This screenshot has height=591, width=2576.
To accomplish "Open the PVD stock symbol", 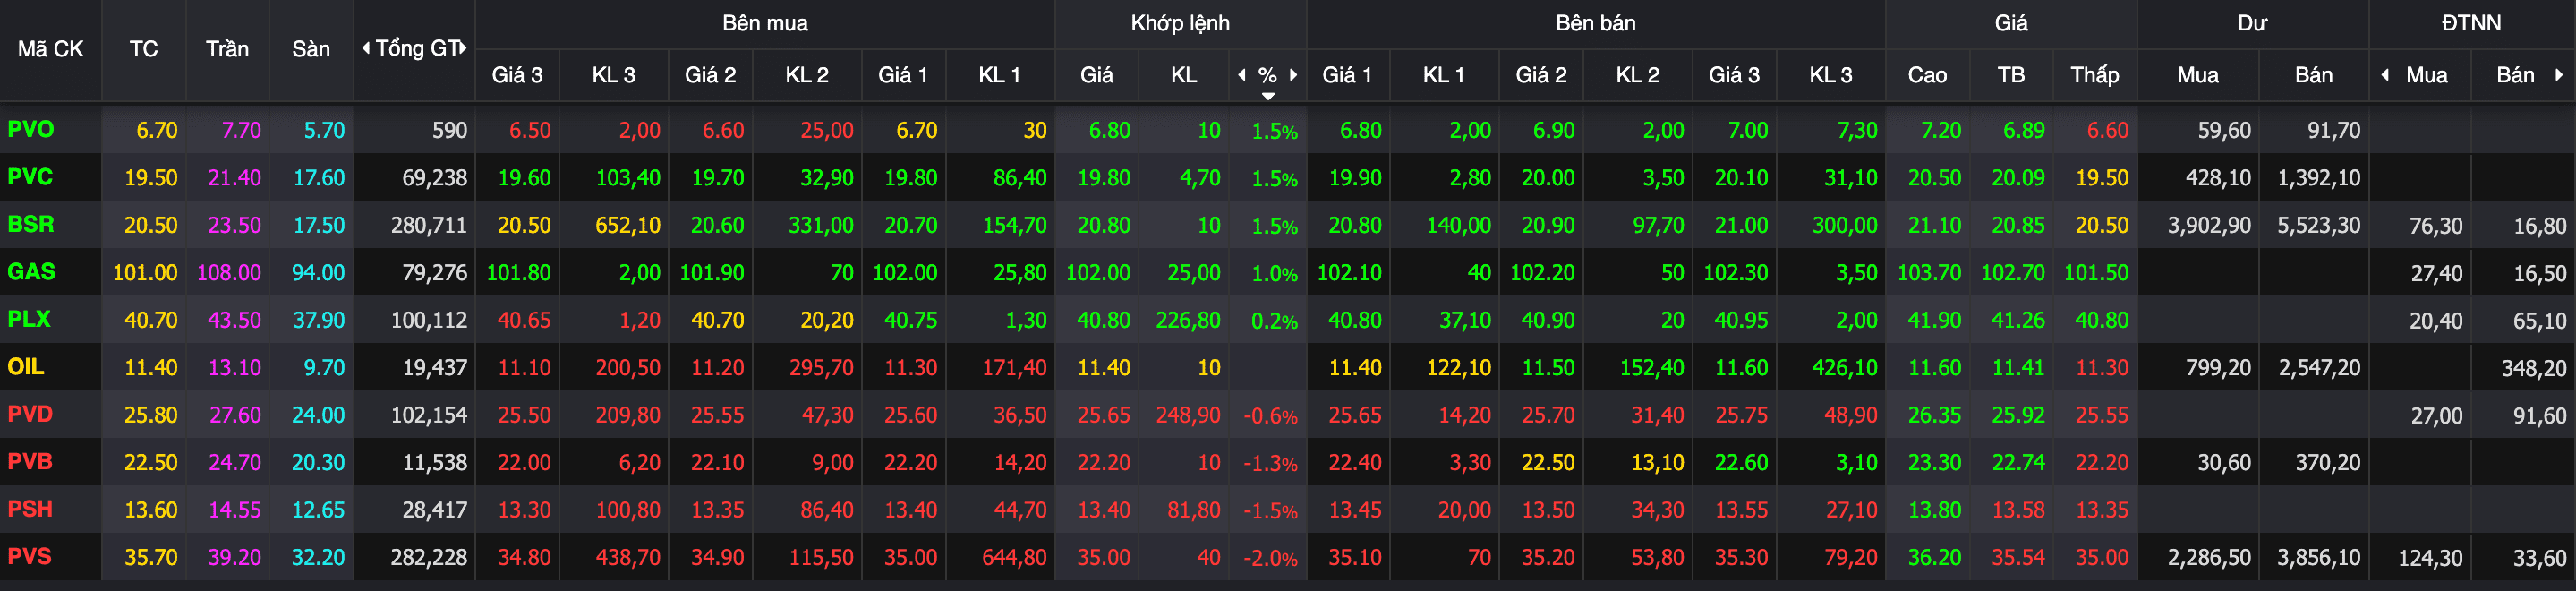I will coord(30,414).
